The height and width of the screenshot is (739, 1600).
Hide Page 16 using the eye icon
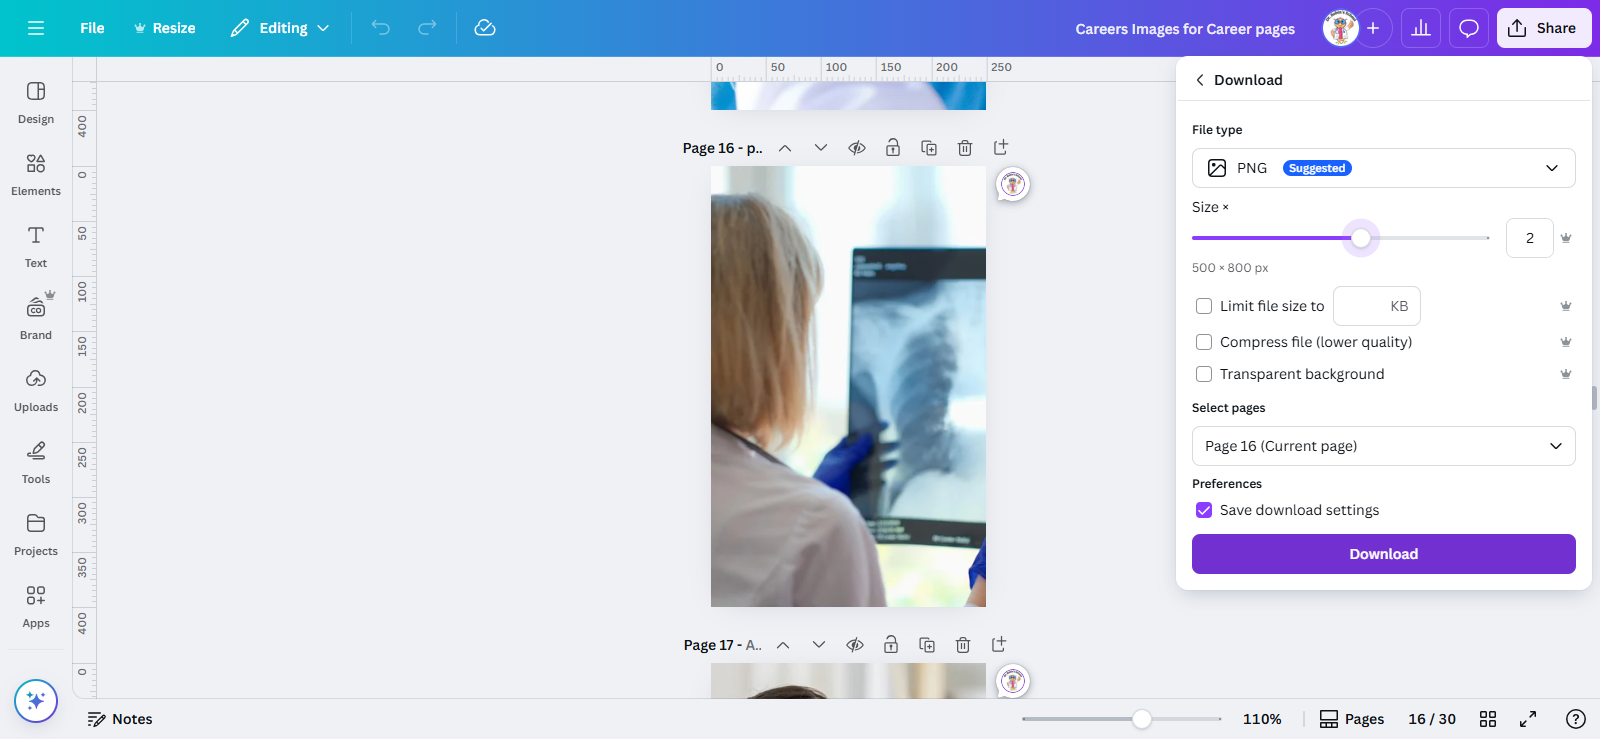(x=857, y=148)
